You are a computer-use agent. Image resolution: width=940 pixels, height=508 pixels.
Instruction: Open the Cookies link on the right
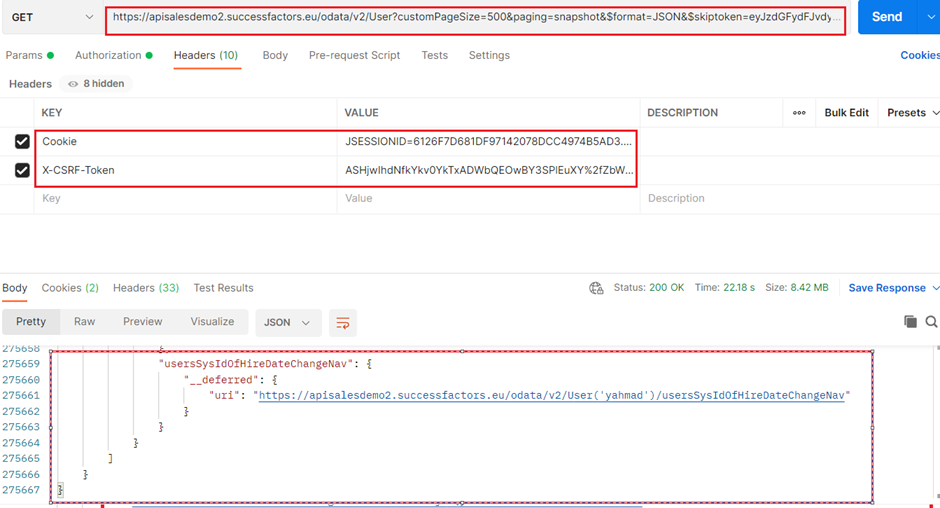click(x=920, y=55)
